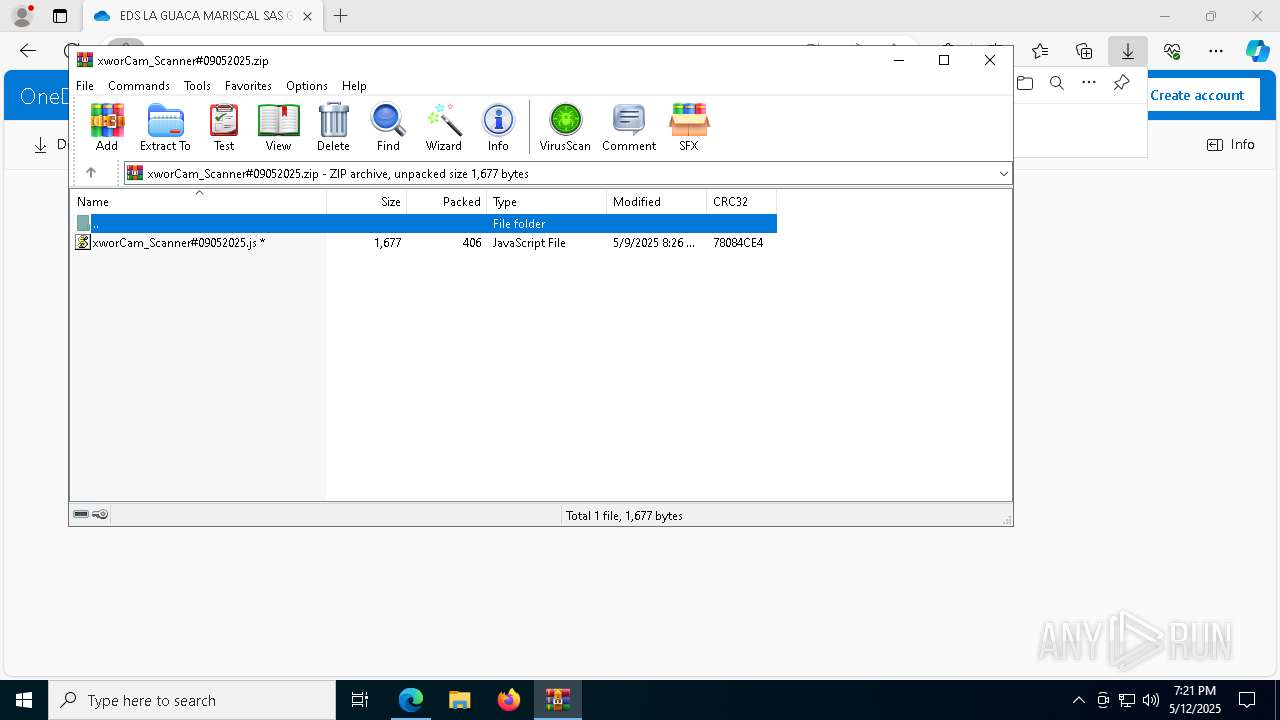This screenshot has height=720, width=1280.
Task: Open the Info pane in OneDrive
Action: [1231, 145]
